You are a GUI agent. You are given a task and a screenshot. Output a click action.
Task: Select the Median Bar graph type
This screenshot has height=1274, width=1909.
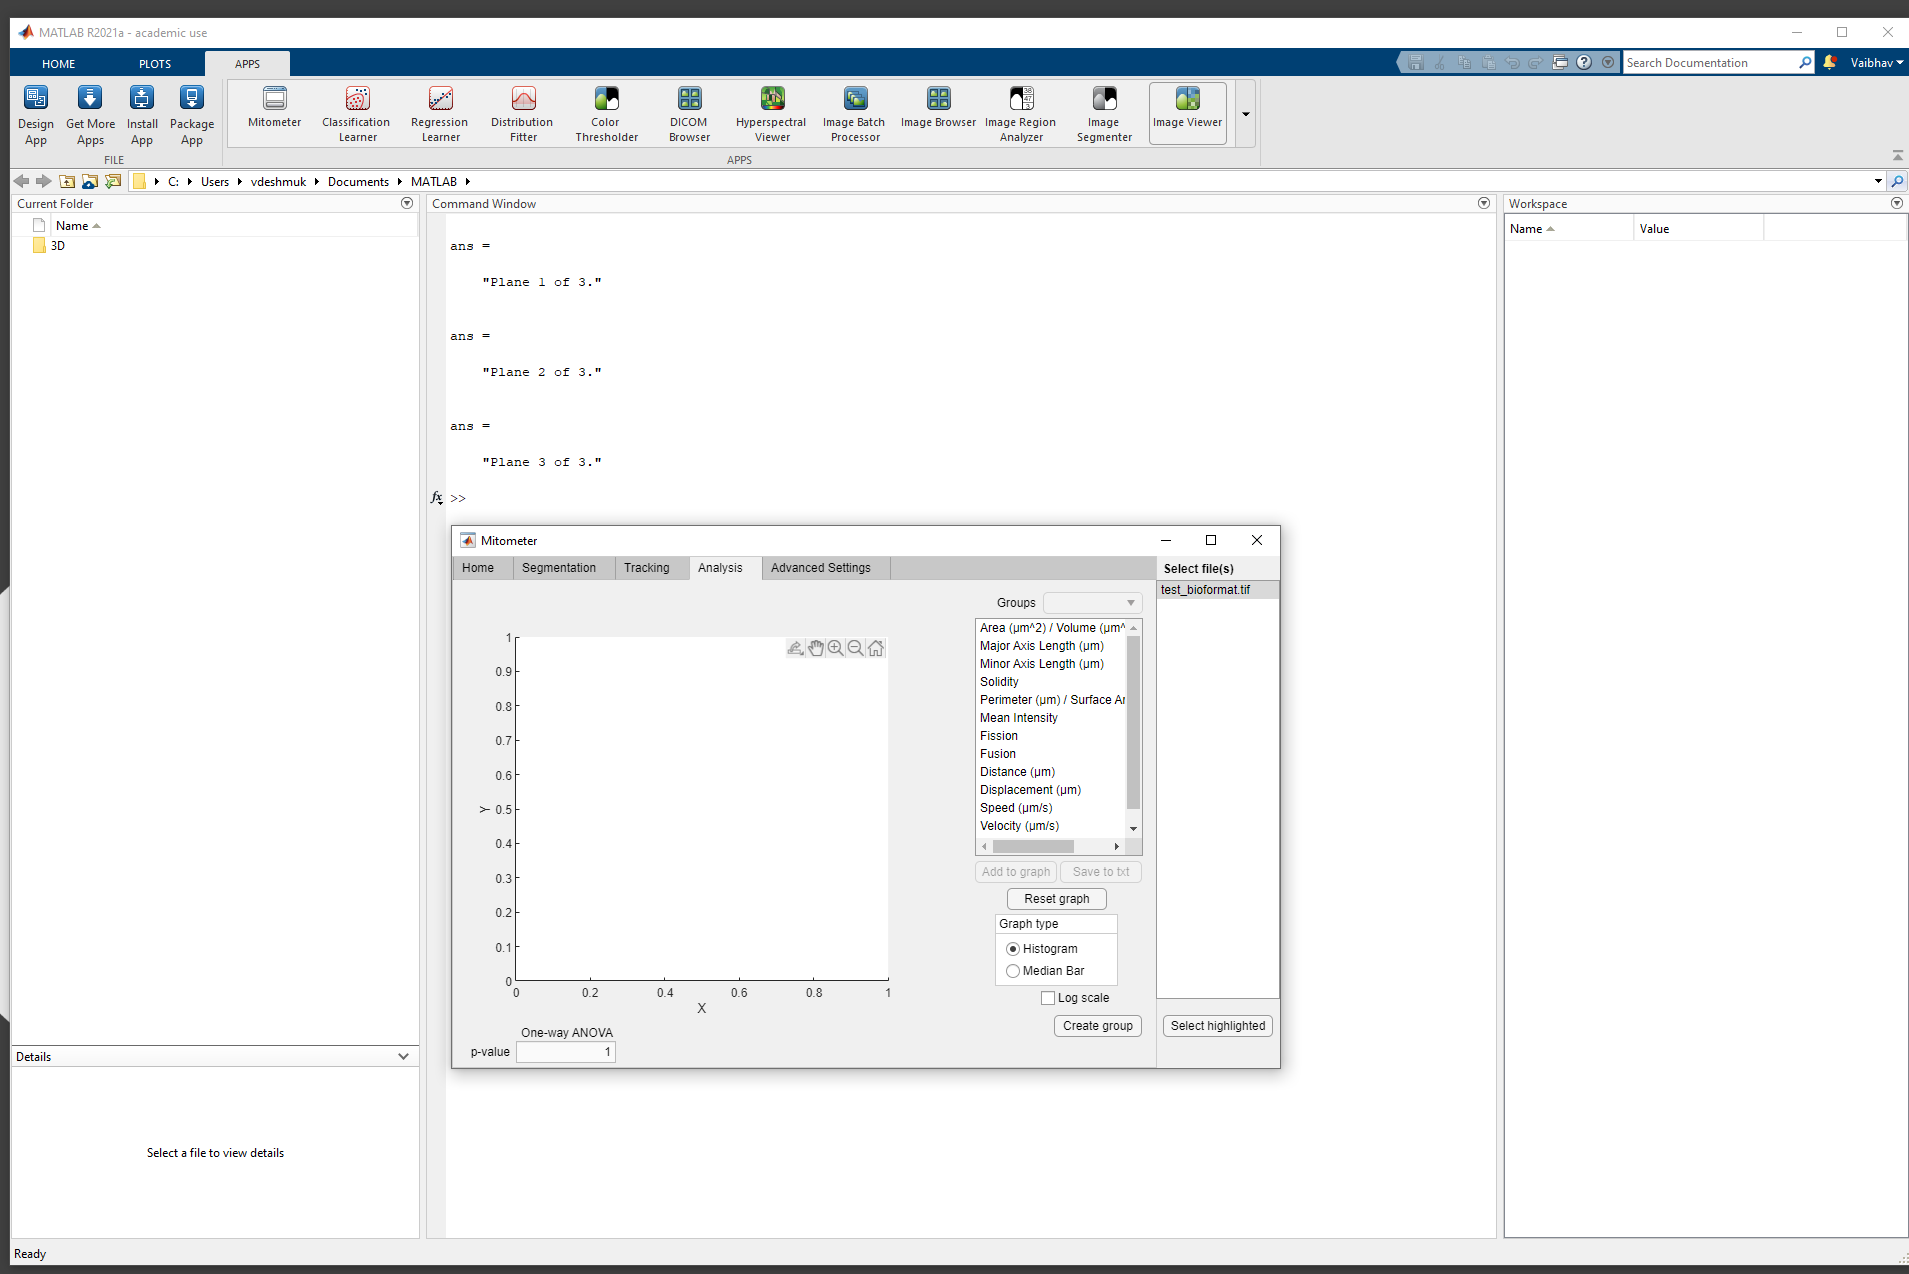[x=1013, y=970]
